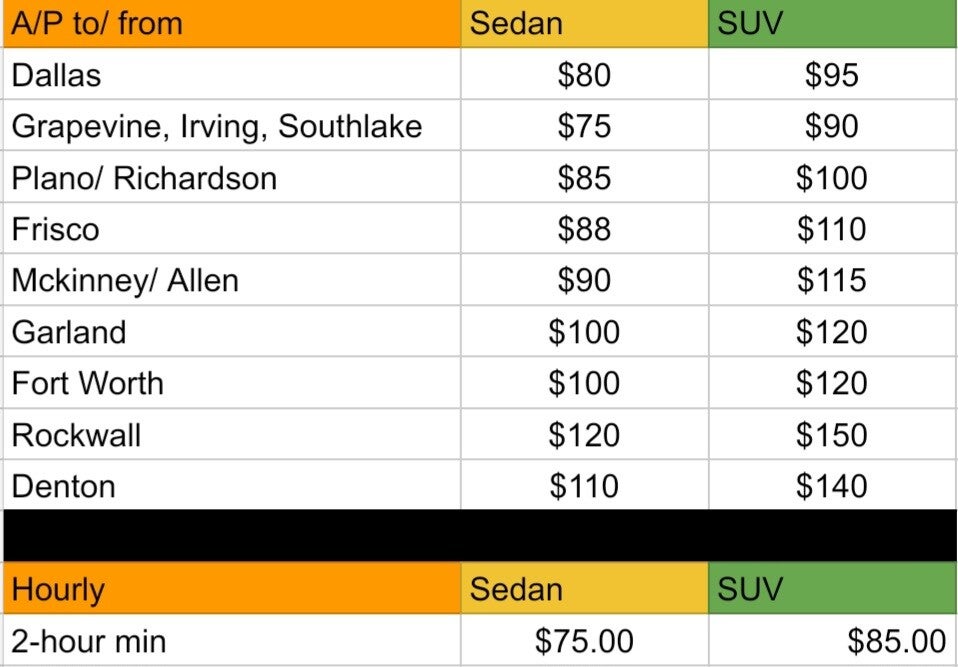
Task: Select the 'A/P to/ from' header cell
Action: pos(230,24)
